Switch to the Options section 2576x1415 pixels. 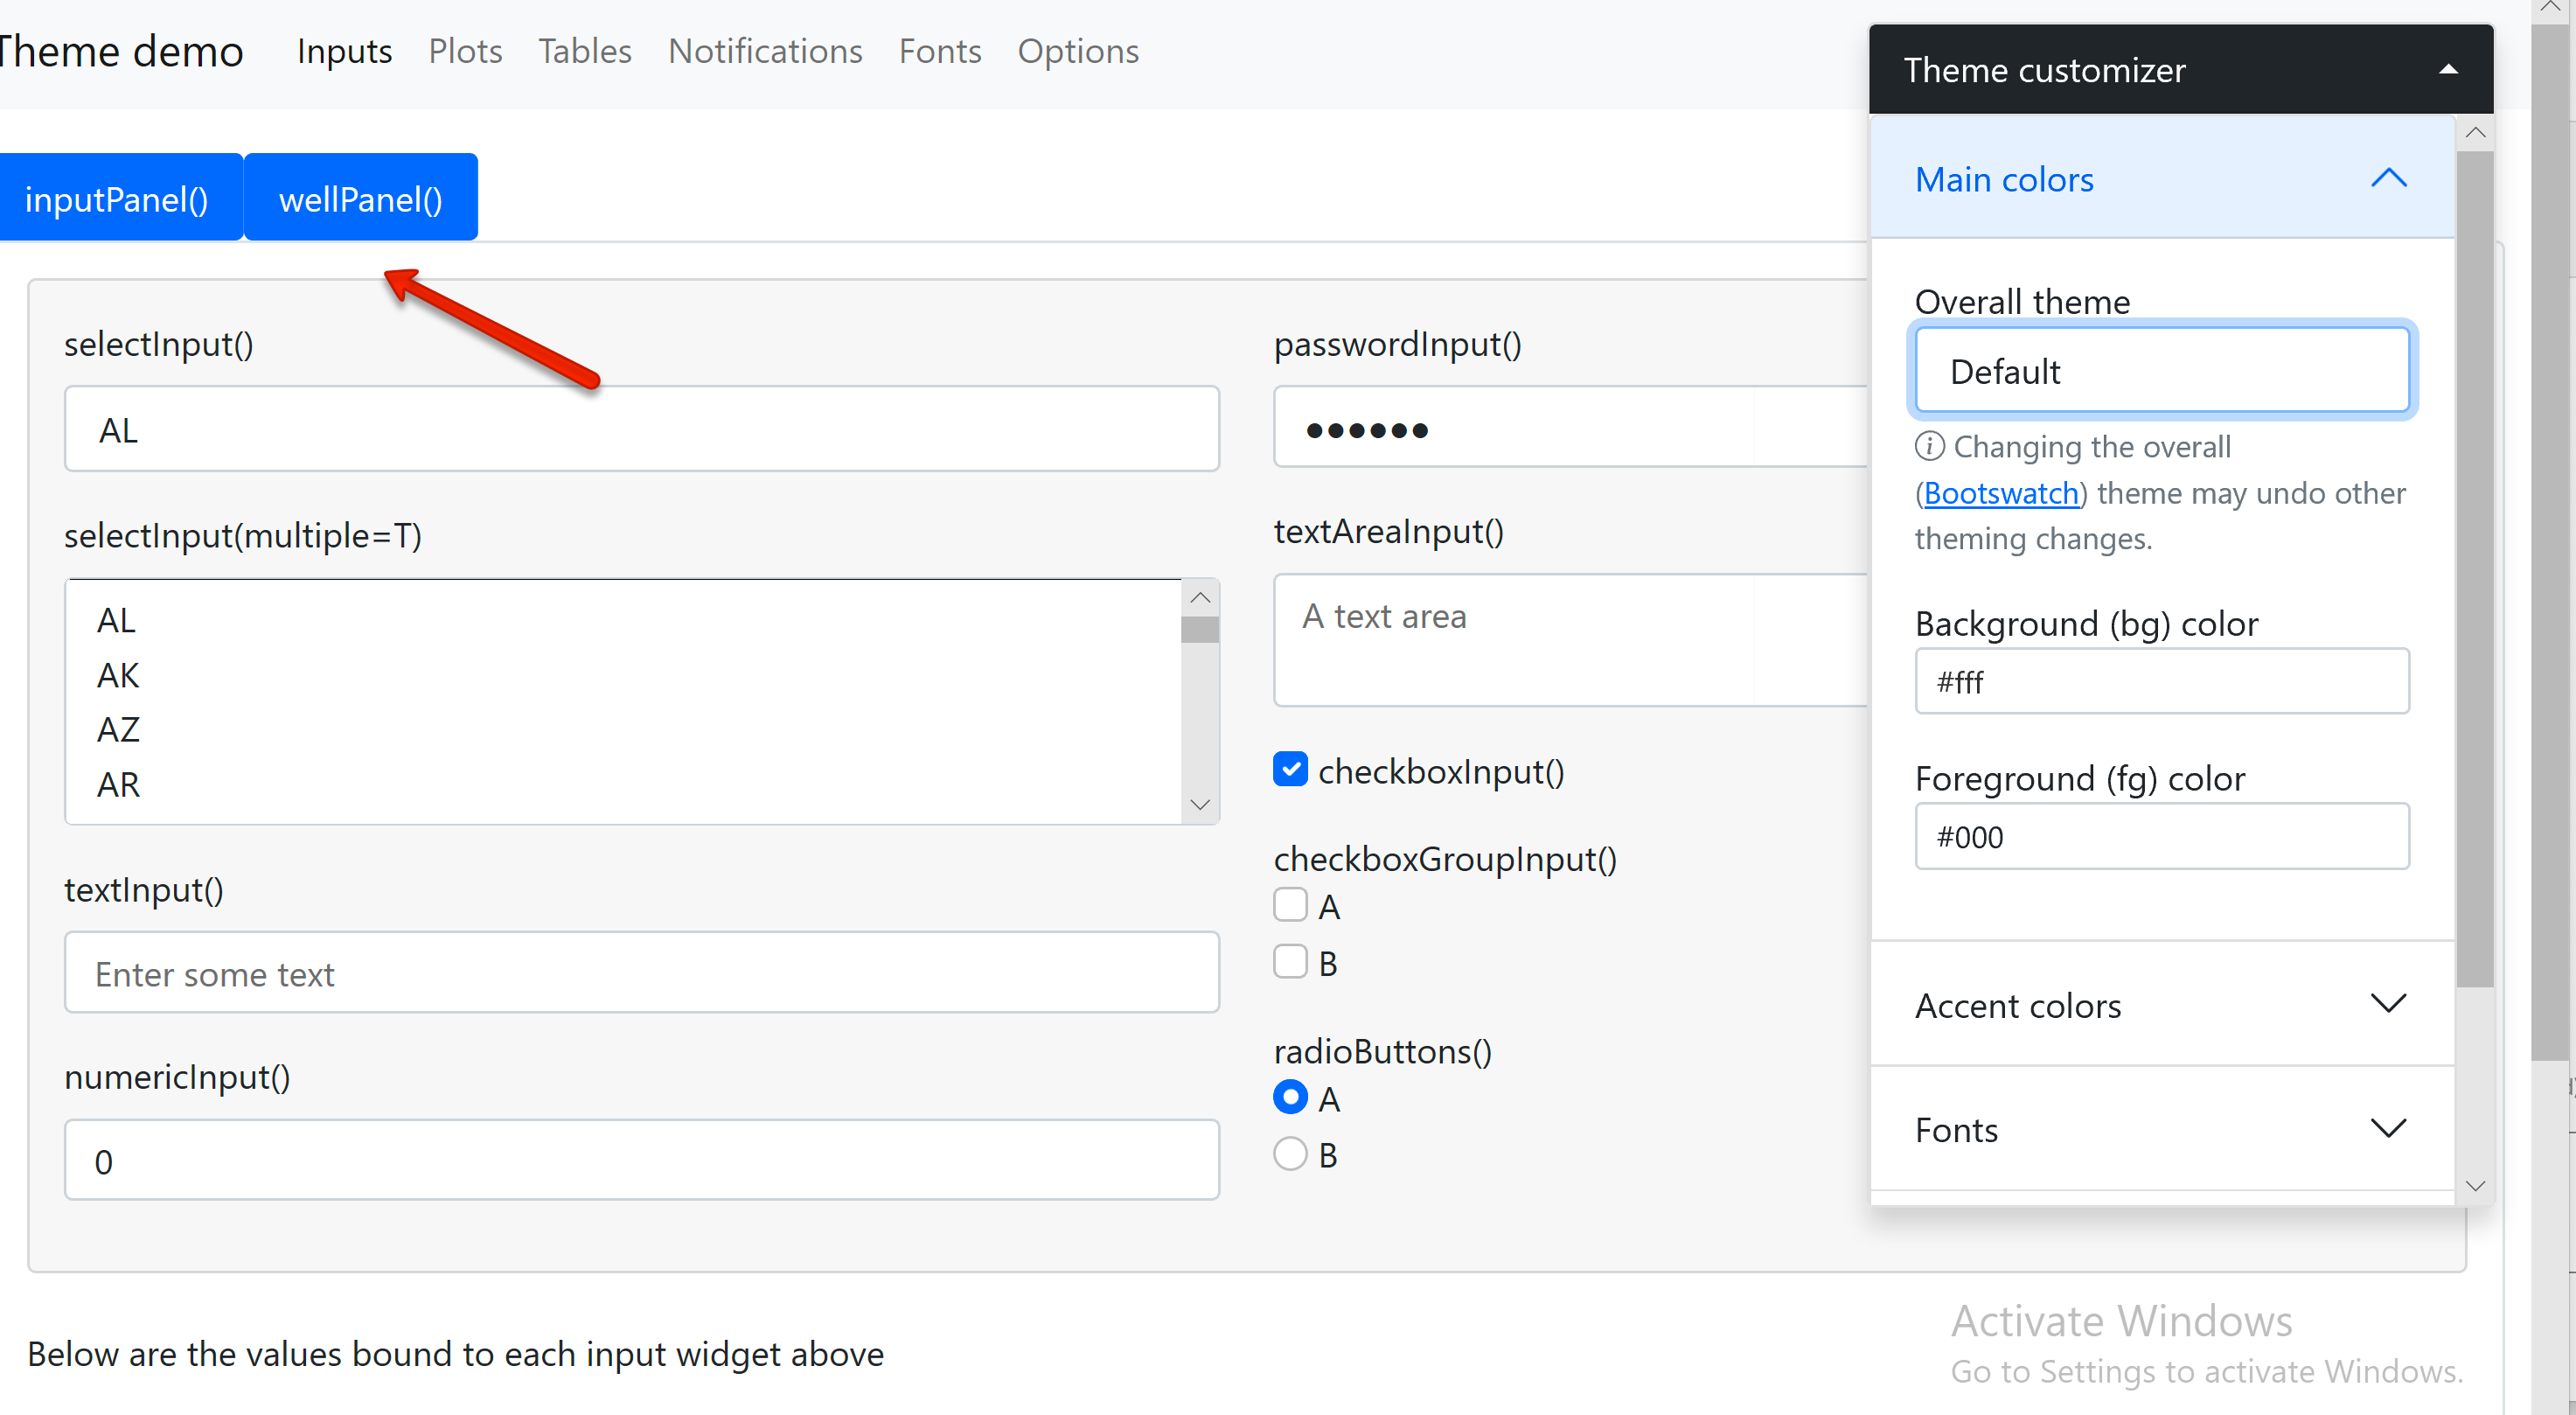pyautogui.click(x=1078, y=51)
